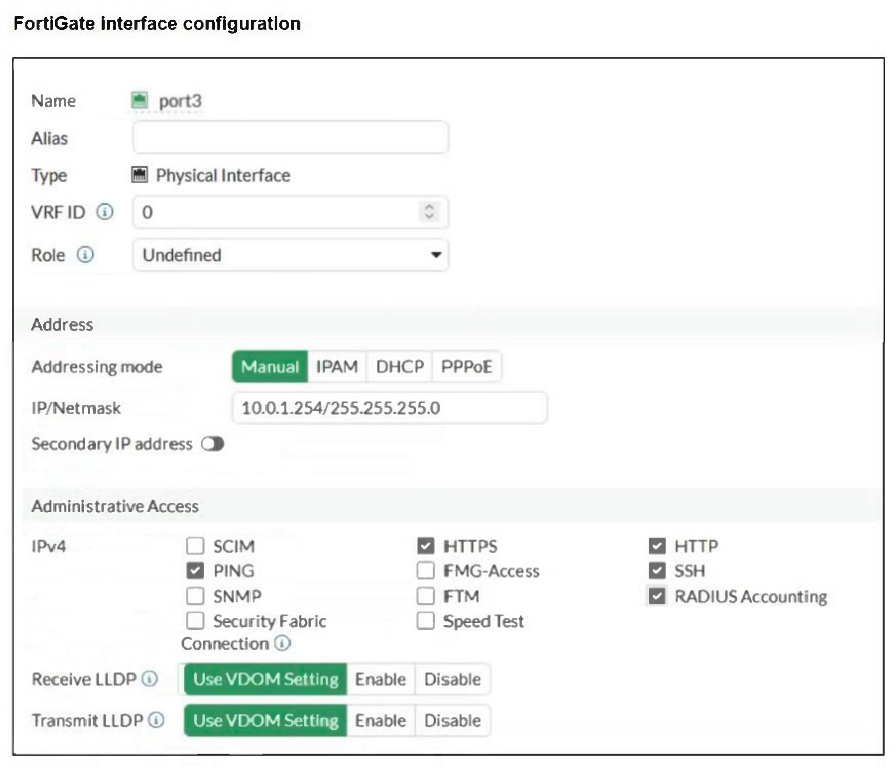Enable the SNMP checkbox

pos(195,596)
